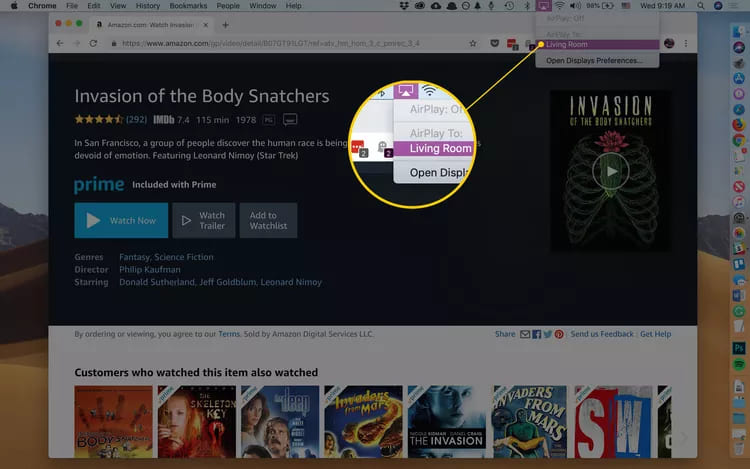
Task: Close the Amazon.com tab
Action: point(206,25)
